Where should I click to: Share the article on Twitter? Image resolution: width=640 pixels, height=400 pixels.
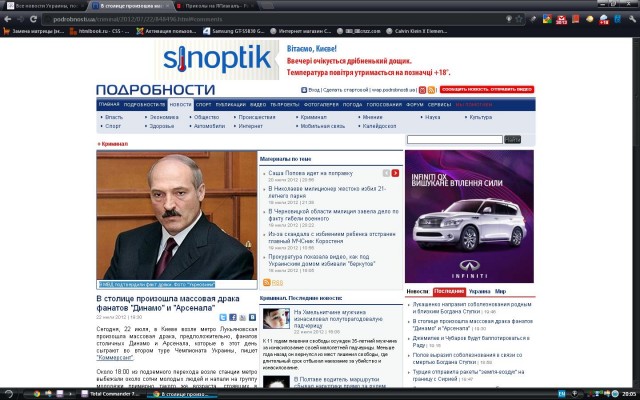[x=223, y=317]
